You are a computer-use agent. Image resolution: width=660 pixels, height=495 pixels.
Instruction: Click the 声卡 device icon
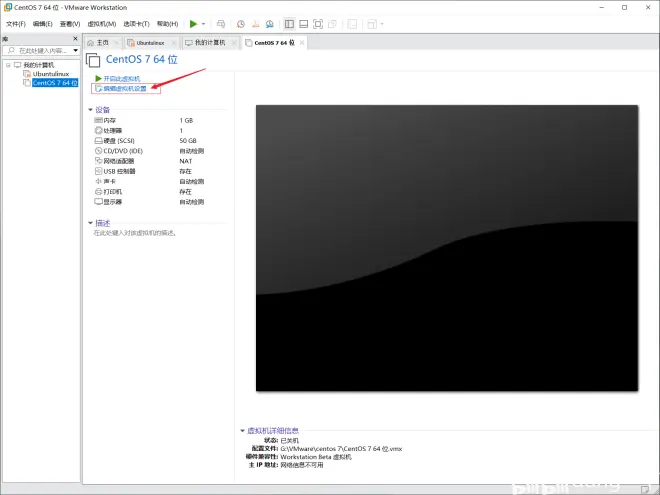tap(98, 181)
